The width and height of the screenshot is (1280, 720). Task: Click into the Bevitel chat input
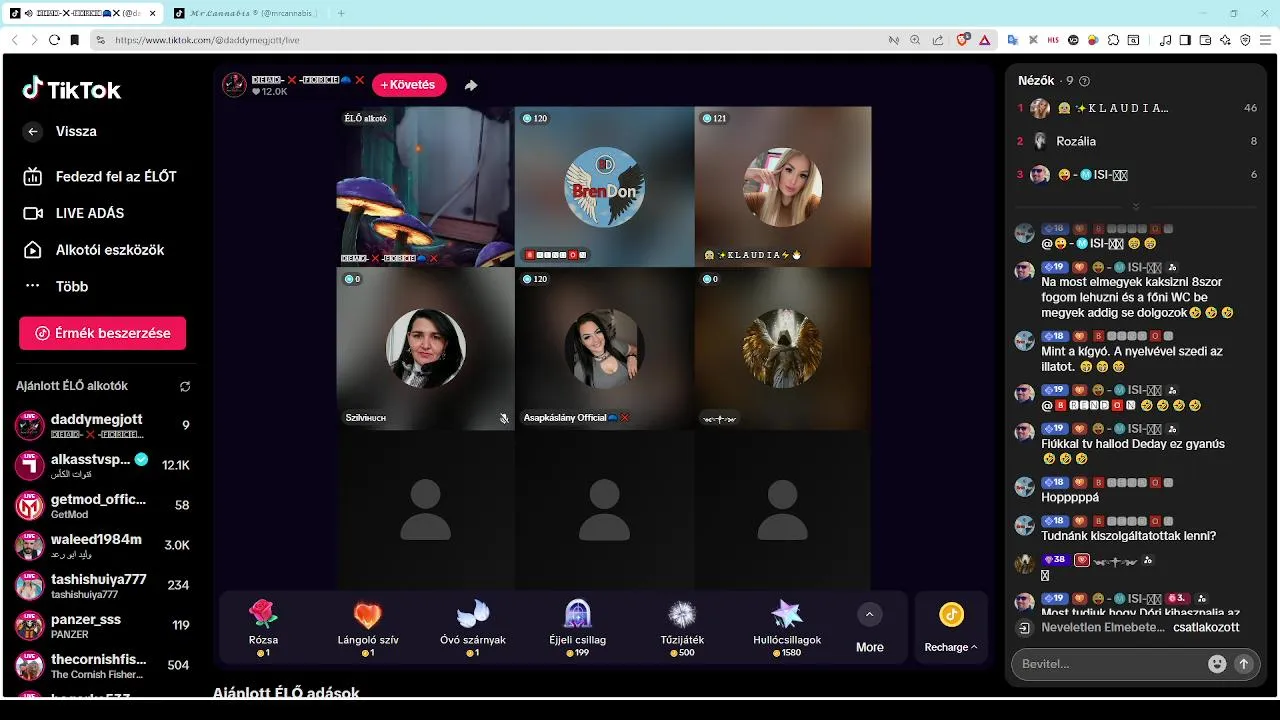point(1110,664)
